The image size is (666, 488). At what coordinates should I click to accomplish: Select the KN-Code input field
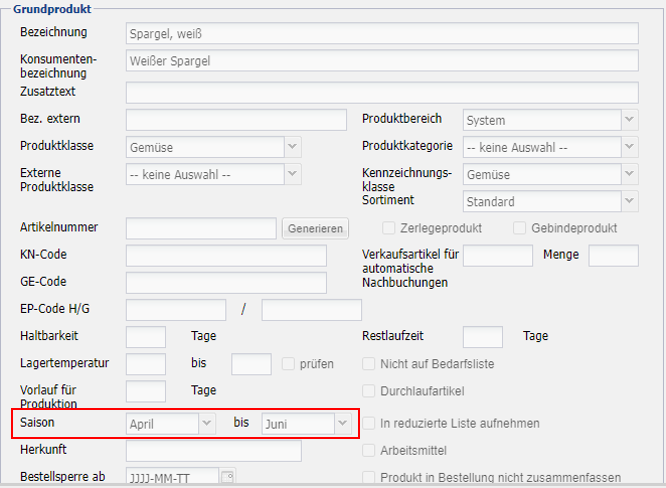tap(226, 256)
